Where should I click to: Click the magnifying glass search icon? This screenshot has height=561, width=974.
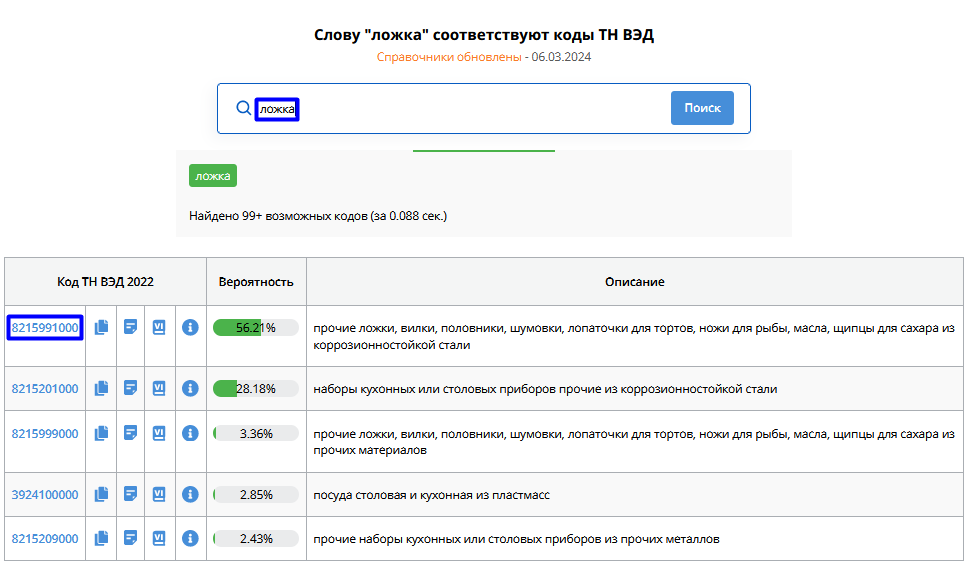coord(243,108)
